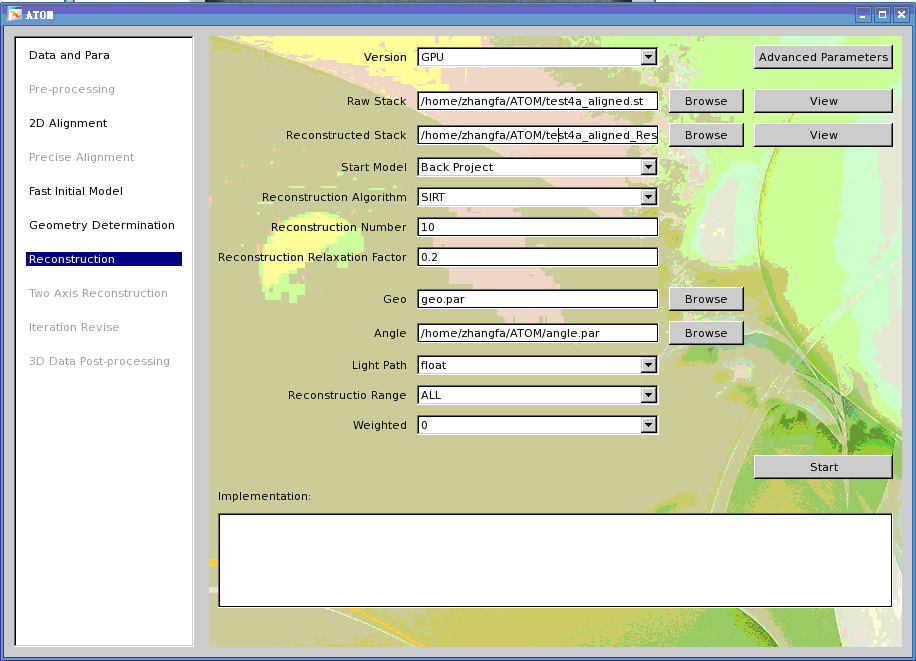Click the Reconstruction Number input field
The width and height of the screenshot is (916, 661).
click(537, 227)
